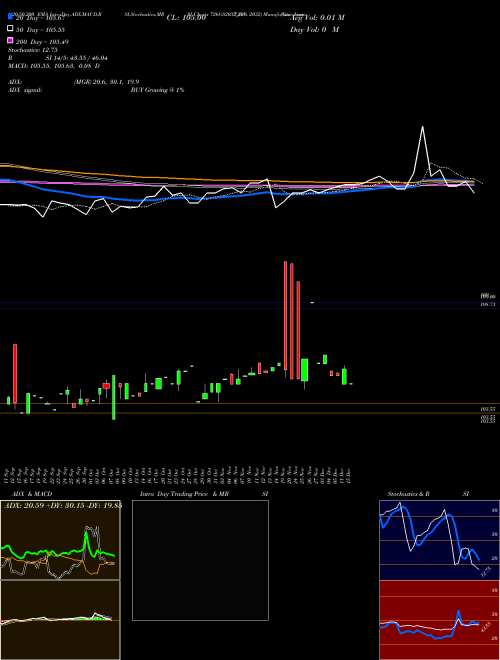This screenshot has width=500, height=660.
Task: Click the ADX (MGR) 20.6, 30.1, 19.9 values
Action: coord(106,82)
